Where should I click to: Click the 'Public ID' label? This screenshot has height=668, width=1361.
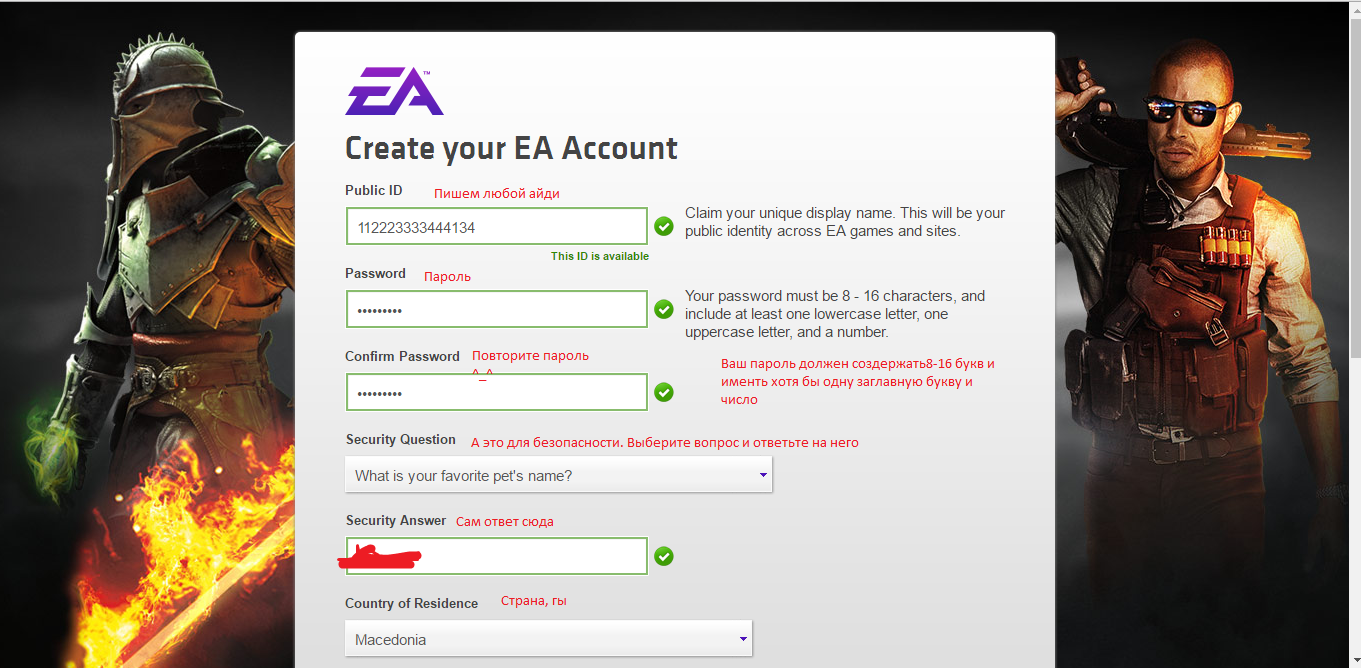[374, 191]
